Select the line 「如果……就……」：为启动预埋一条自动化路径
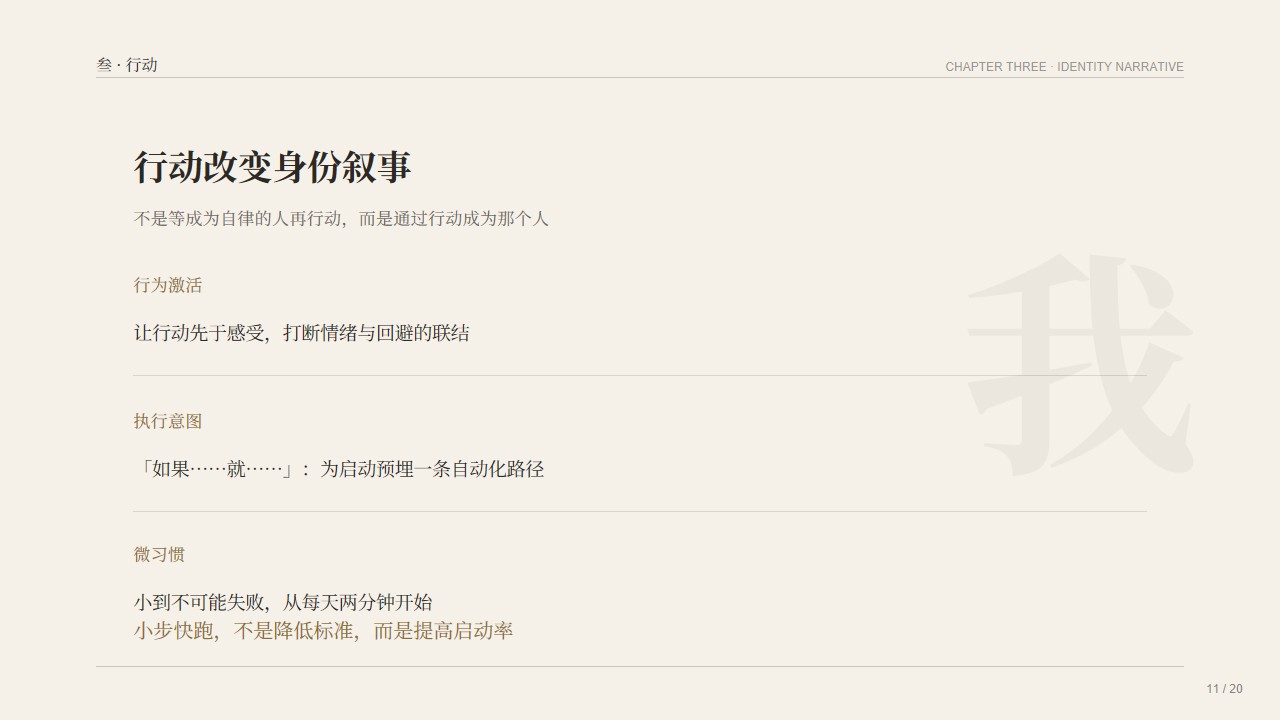This screenshot has height=720, width=1280. [x=339, y=469]
